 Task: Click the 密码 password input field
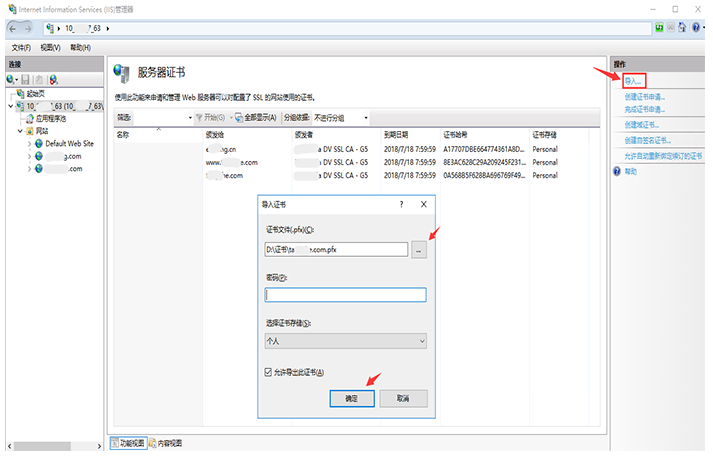[x=345, y=295]
